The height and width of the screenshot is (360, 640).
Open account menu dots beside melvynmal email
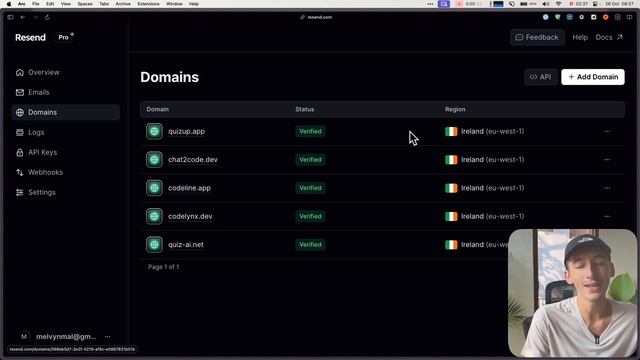(x=107, y=337)
